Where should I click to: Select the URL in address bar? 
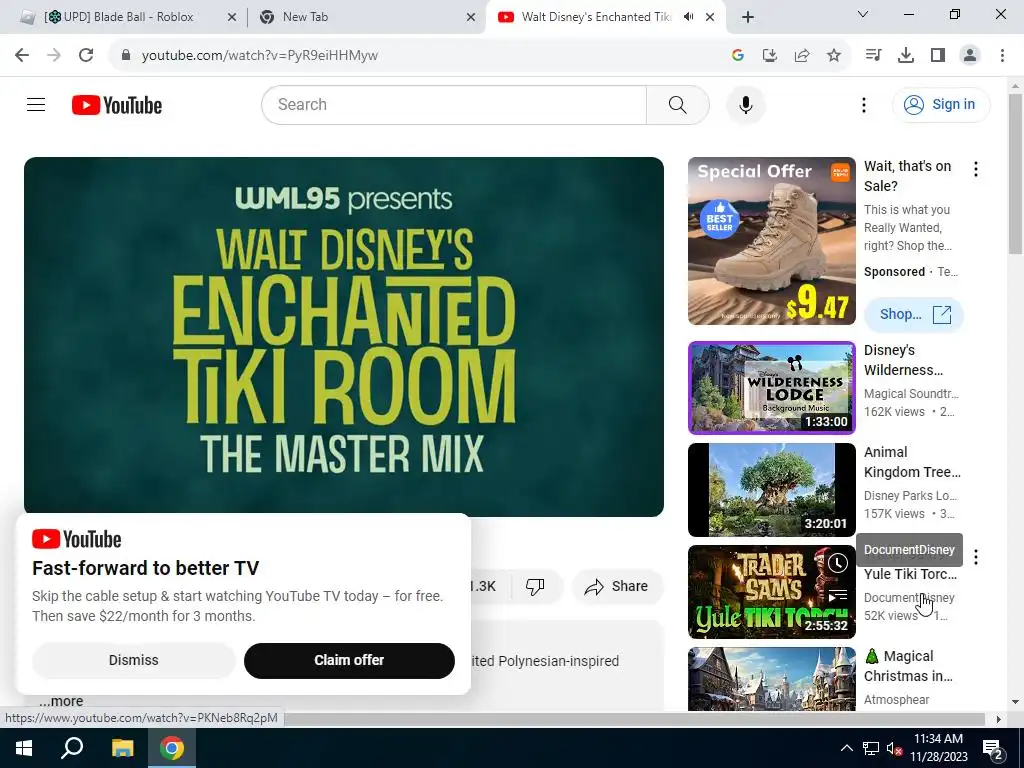[260, 56]
